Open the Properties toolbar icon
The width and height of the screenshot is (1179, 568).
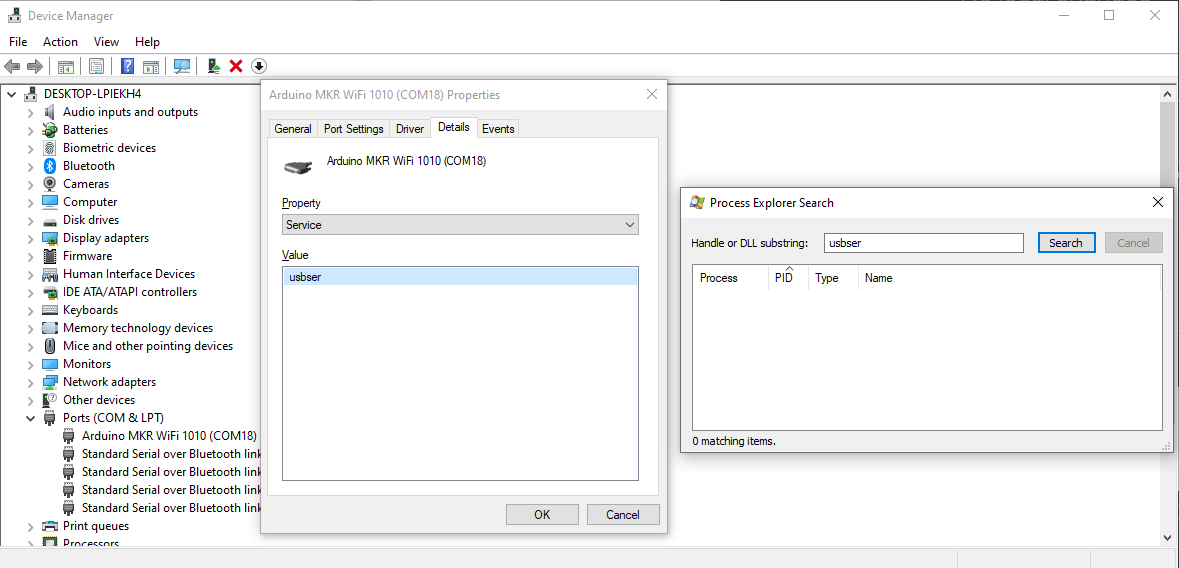pyautogui.click(x=96, y=66)
